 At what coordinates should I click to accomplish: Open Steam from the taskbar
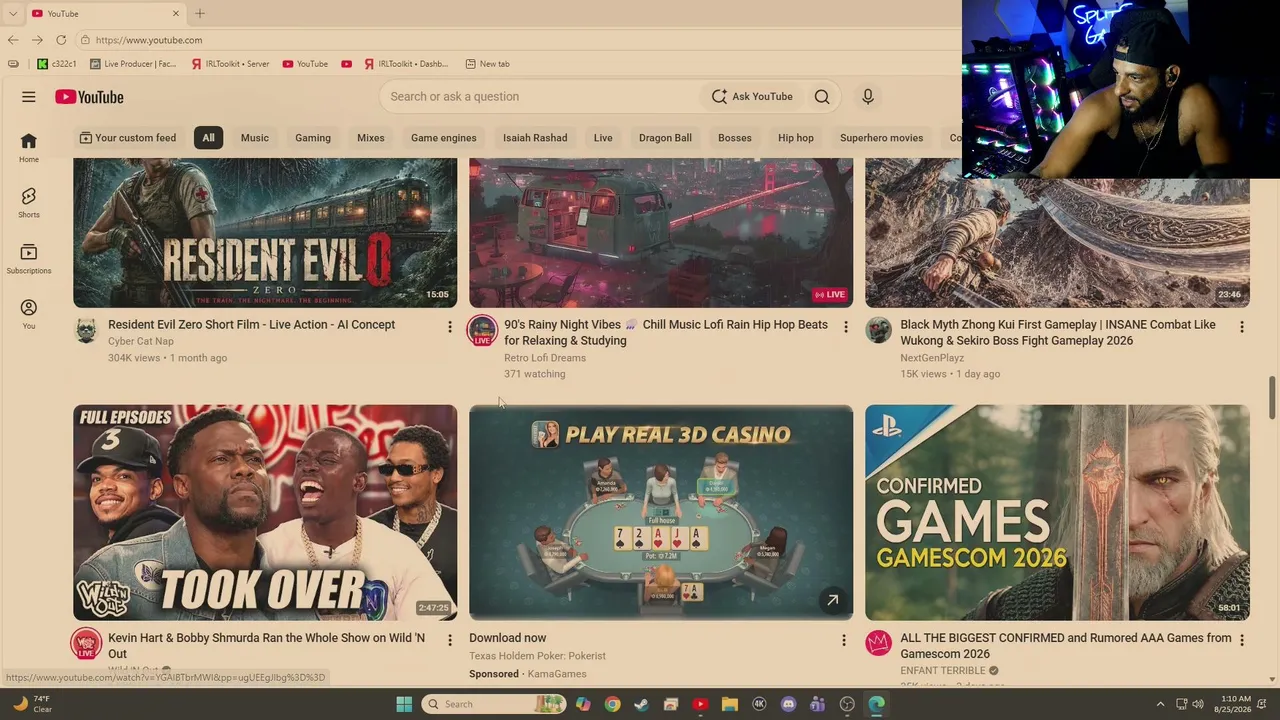click(x=641, y=704)
